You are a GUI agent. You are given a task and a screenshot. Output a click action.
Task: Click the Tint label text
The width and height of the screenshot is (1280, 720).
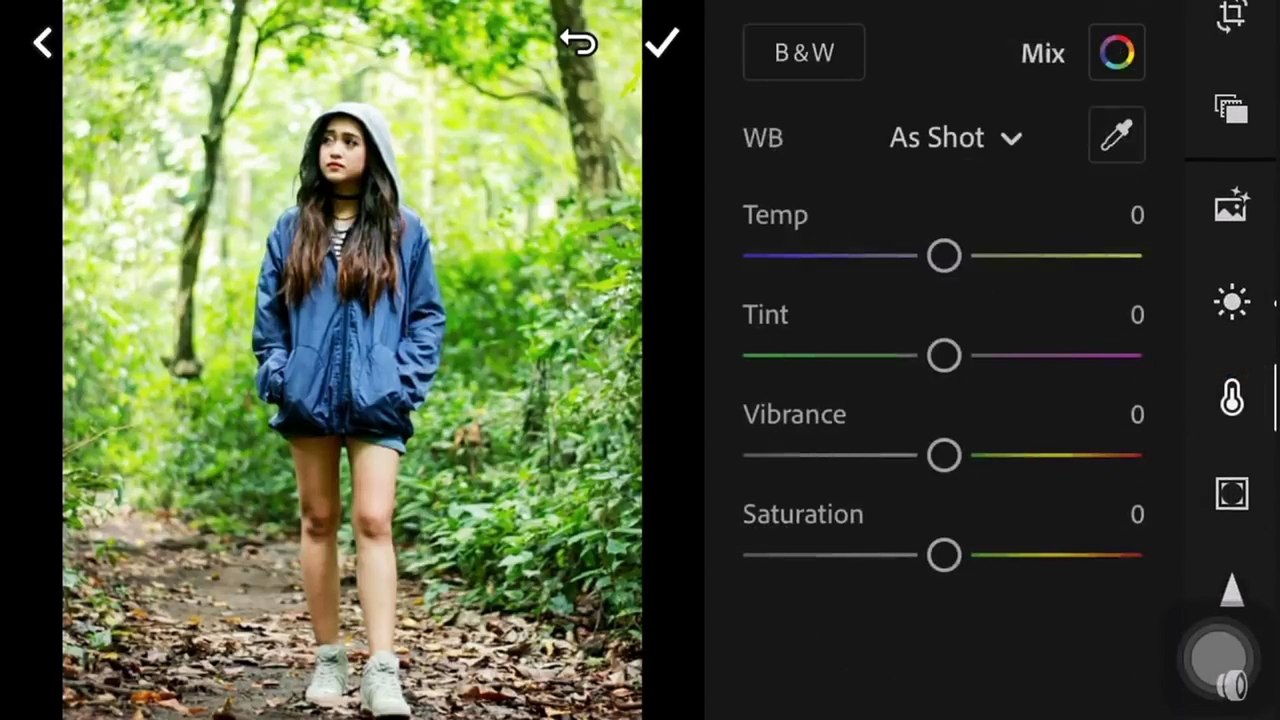point(765,314)
